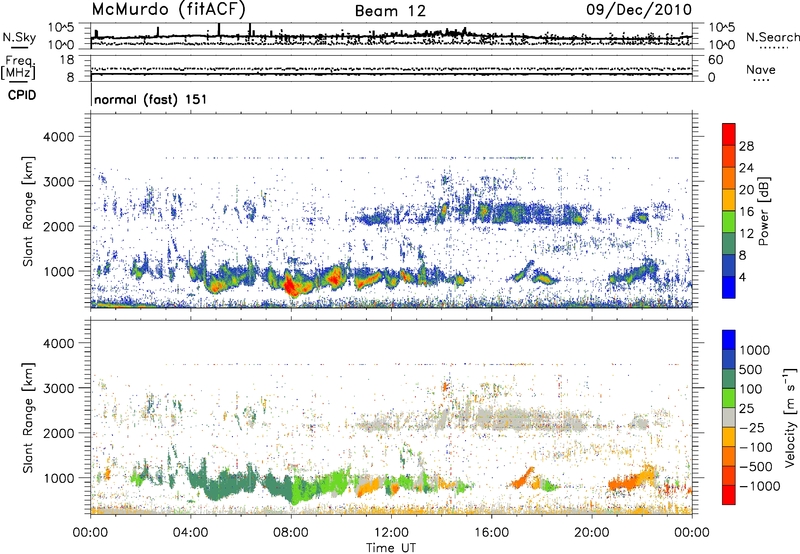Click the "-25" velocity colorbar label
The image size is (800, 554).
(752, 428)
